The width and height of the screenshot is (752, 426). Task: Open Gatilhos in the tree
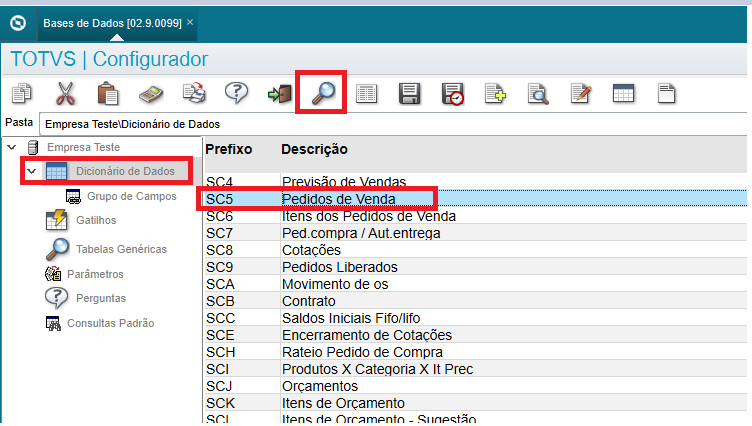[x=96, y=220]
